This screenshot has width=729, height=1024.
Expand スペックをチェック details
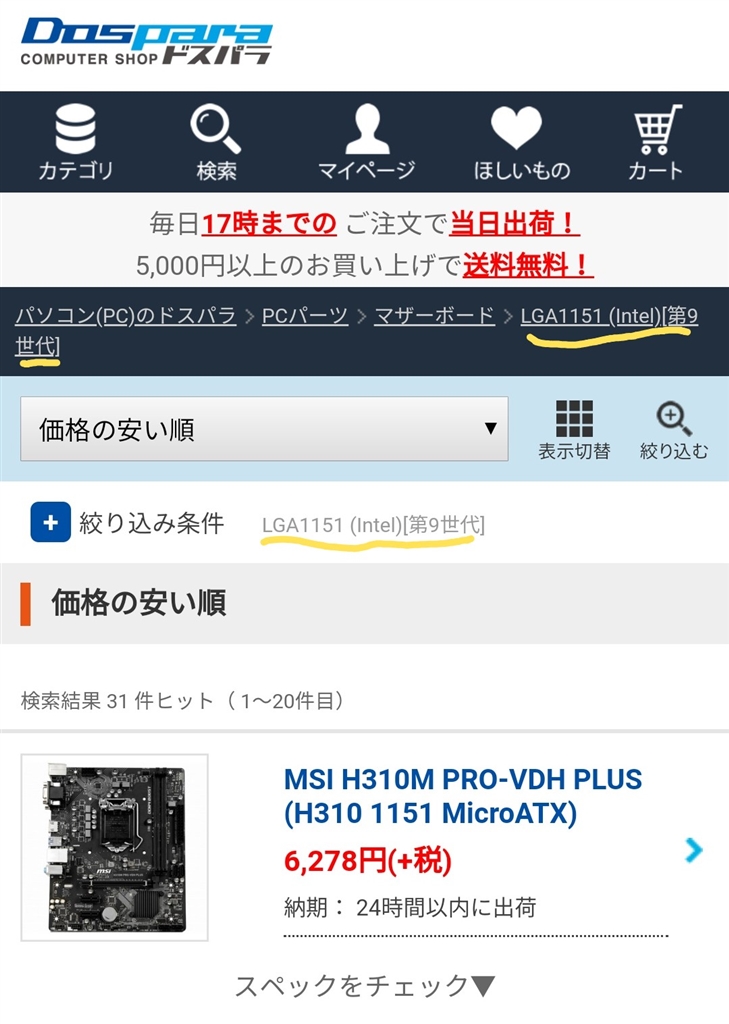364,985
